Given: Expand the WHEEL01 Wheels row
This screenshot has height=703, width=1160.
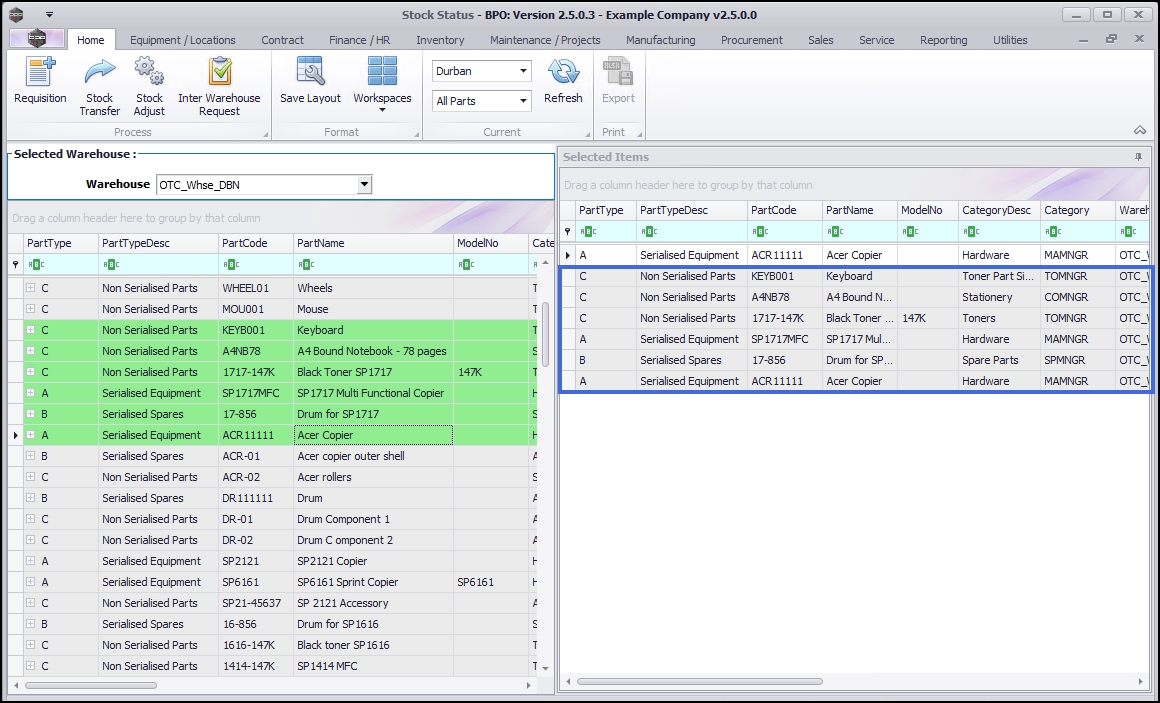Looking at the screenshot, I should (x=31, y=288).
